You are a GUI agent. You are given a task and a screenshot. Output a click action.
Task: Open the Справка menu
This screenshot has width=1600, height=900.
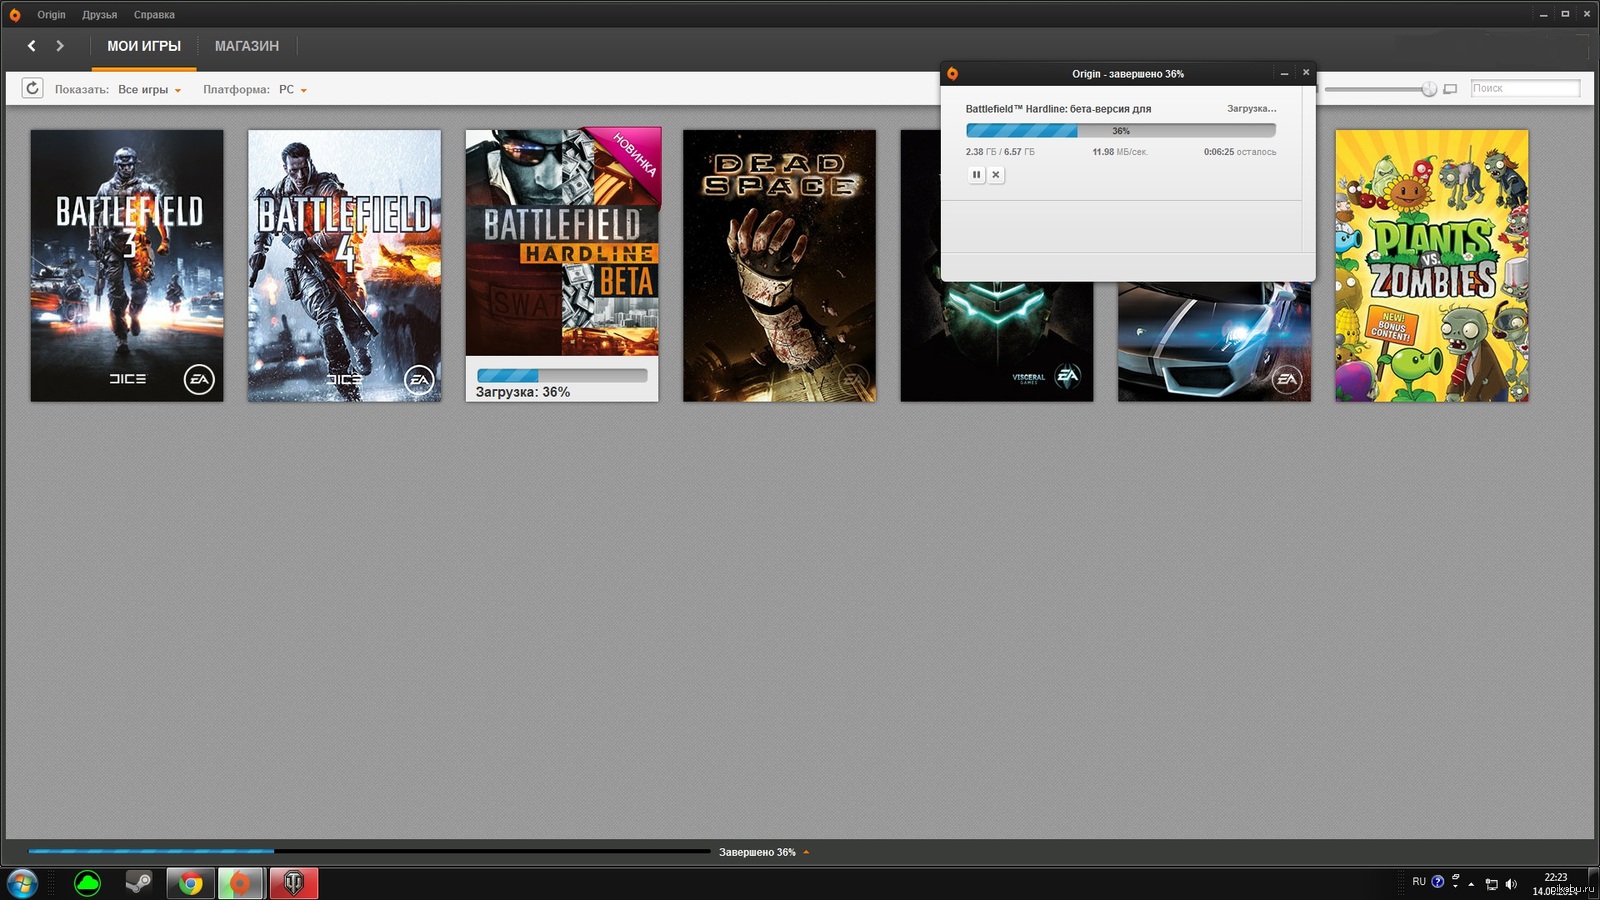pos(154,15)
